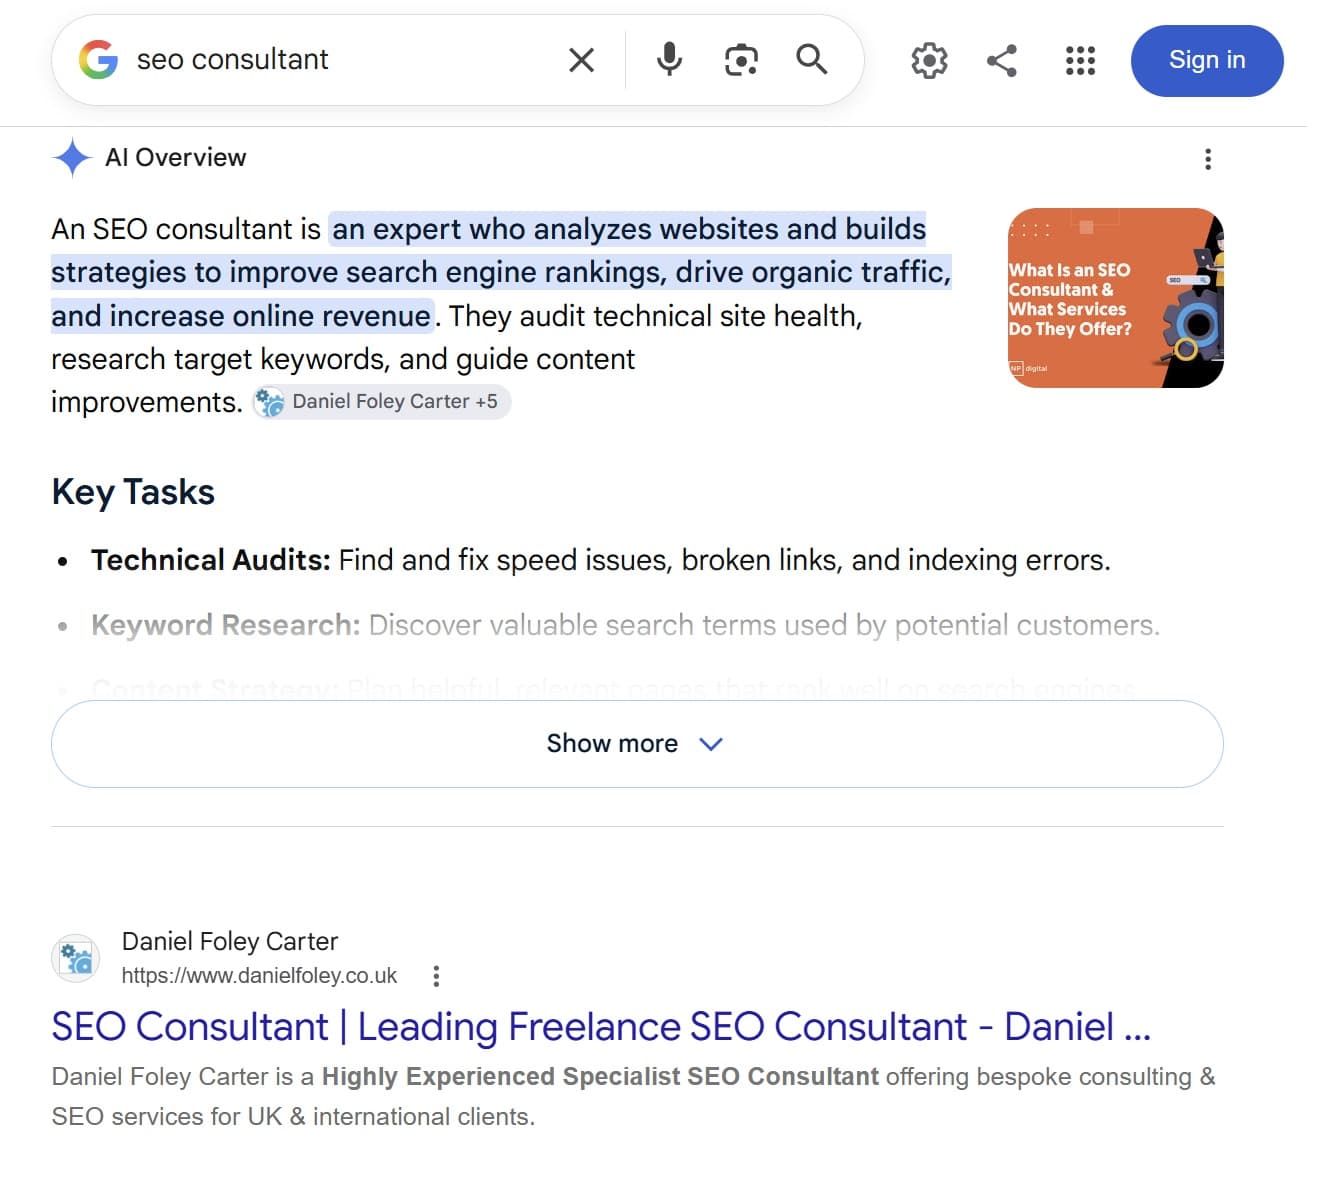This screenshot has height=1185, width=1321.
Task: Click the Google logo in search bar
Action: 98,60
